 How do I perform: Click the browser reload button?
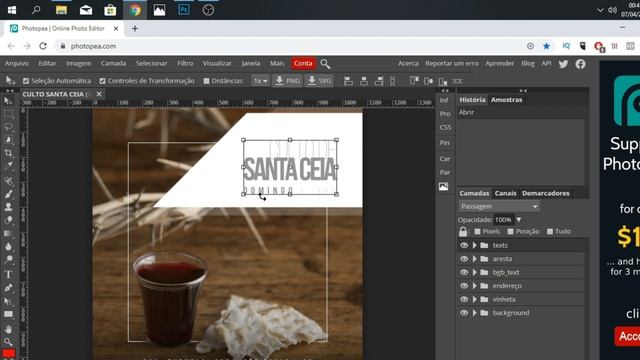(x=43, y=46)
